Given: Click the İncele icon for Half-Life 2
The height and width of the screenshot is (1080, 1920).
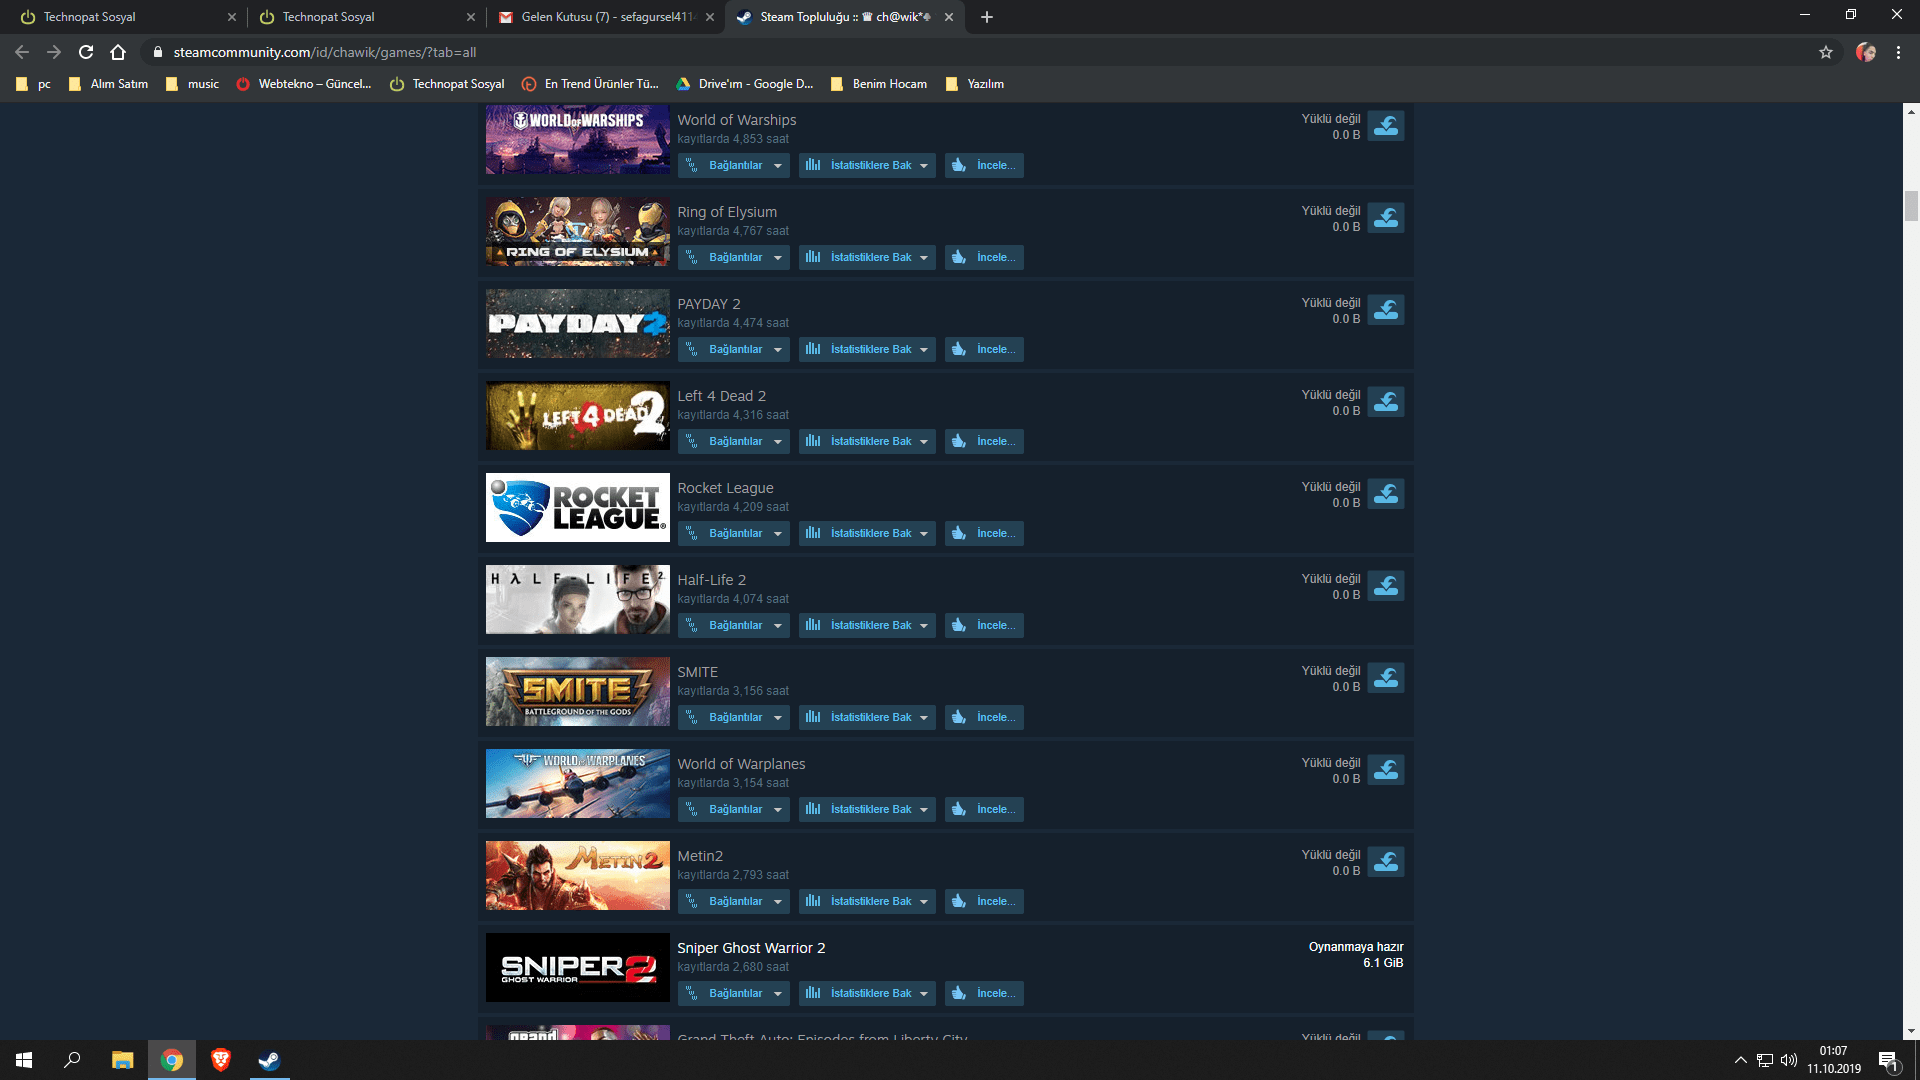Looking at the screenshot, I should coord(958,625).
